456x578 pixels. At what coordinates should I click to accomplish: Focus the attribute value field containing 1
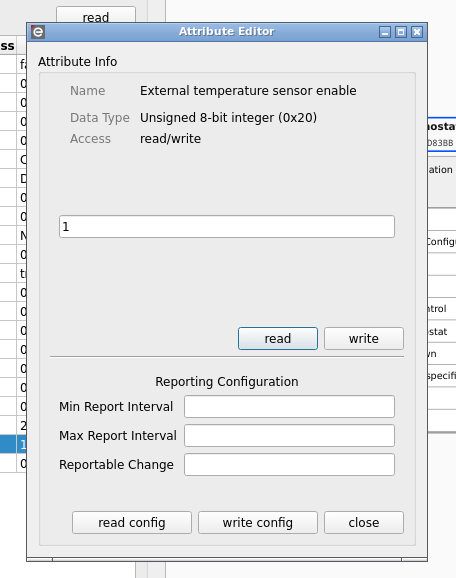tap(227, 226)
